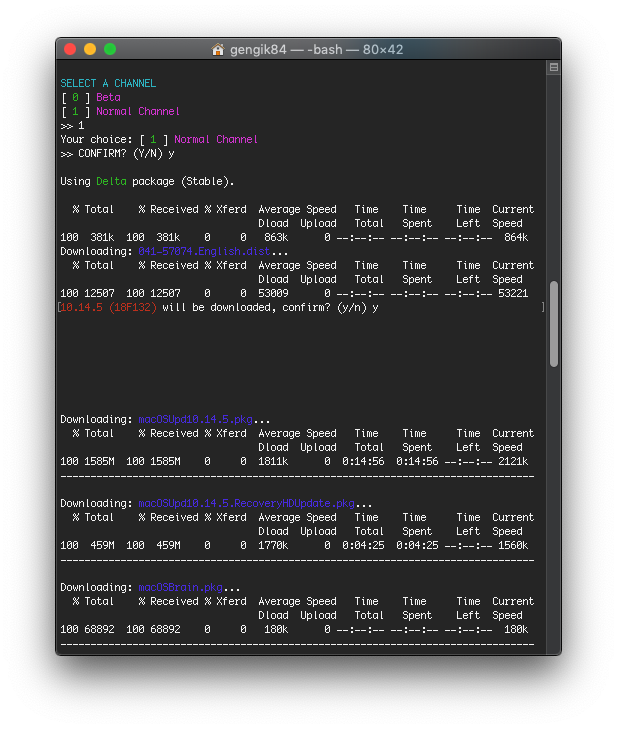Click the 'SELECT A CHANNEL' heading
The width and height of the screenshot is (617, 729).
[108, 83]
